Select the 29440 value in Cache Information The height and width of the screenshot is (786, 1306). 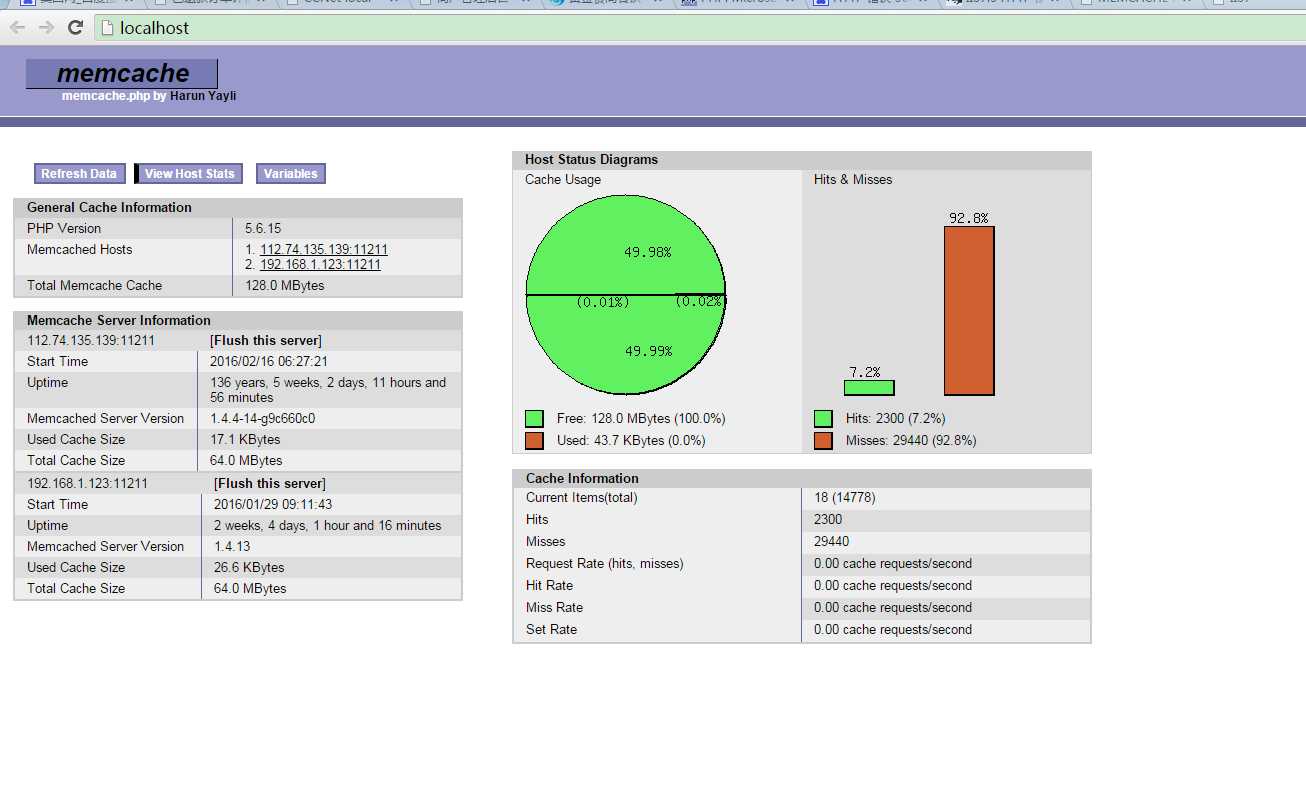click(832, 541)
